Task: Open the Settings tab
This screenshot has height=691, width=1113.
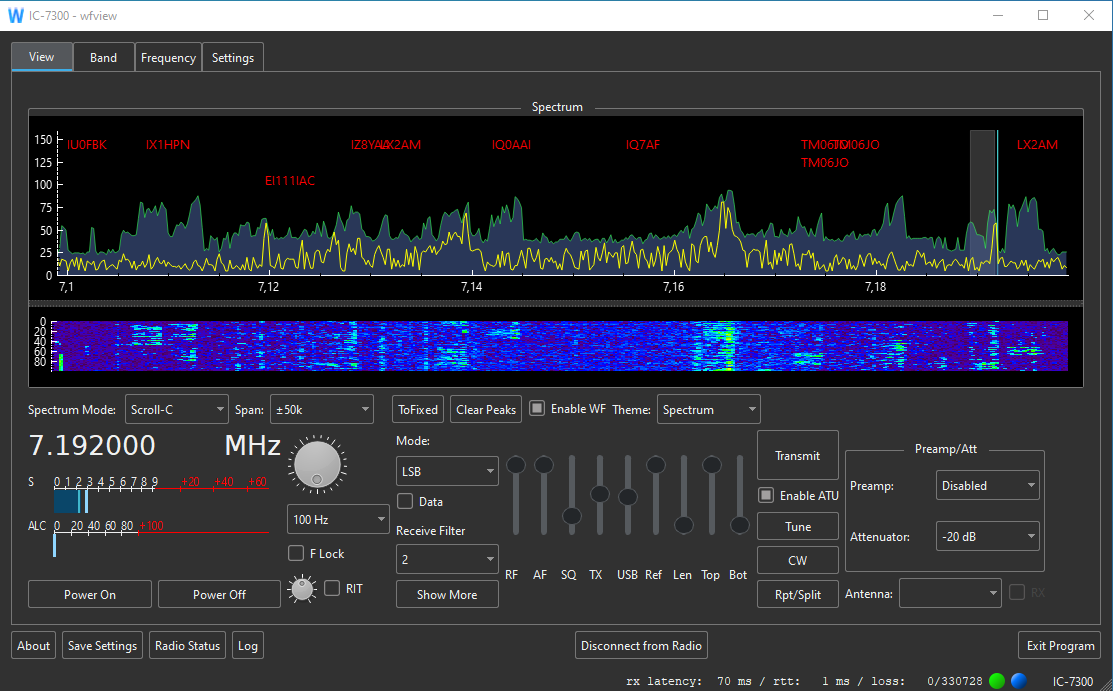Action: pyautogui.click(x=232, y=57)
